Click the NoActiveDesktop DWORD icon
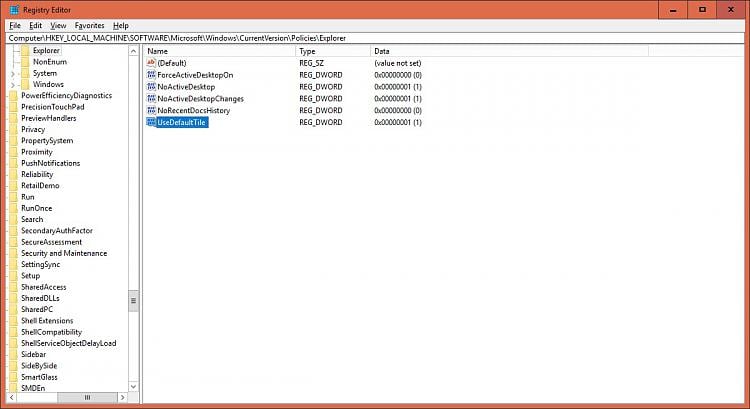Screen dimensions: 750x409 click(151, 87)
